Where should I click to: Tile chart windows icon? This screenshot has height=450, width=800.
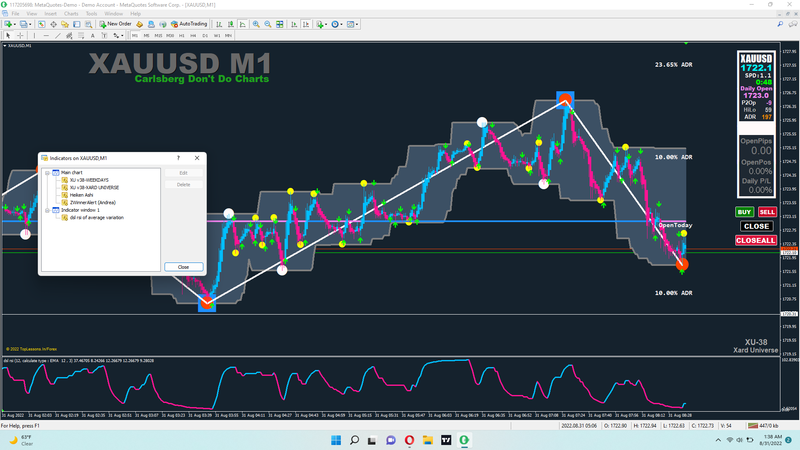pyautogui.click(x=280, y=24)
